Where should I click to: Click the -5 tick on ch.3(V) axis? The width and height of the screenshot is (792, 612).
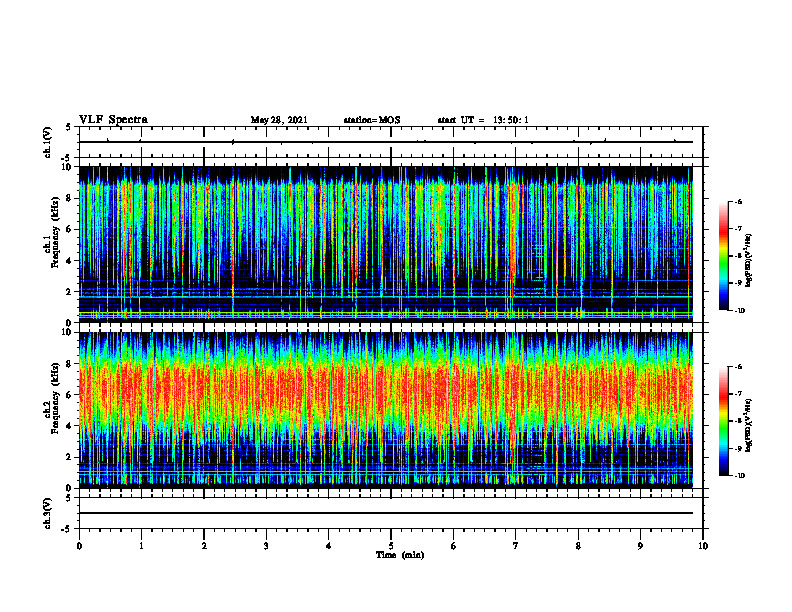67,529
